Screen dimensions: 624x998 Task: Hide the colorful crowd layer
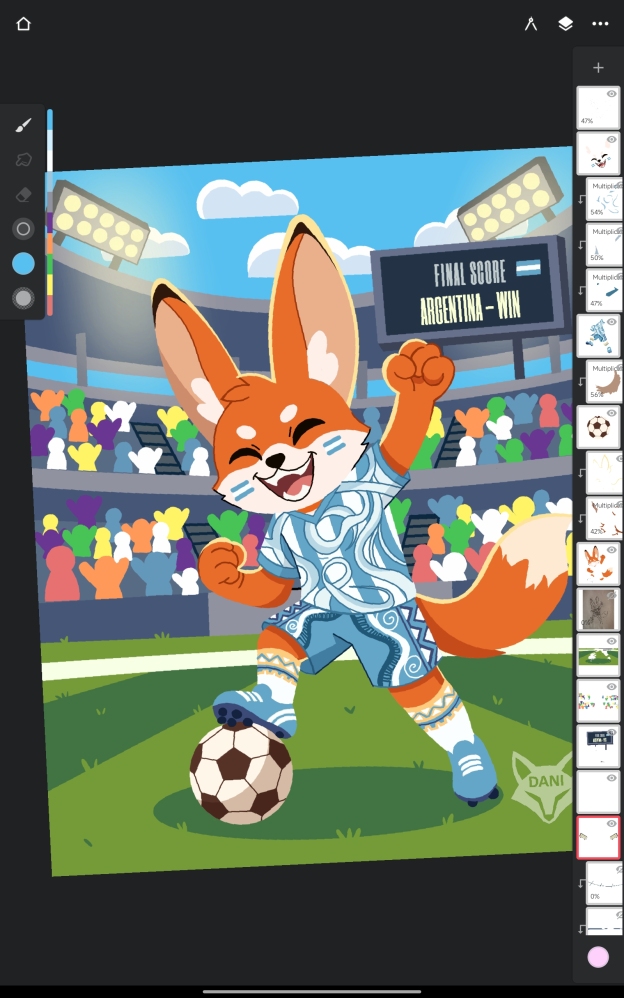pos(611,687)
